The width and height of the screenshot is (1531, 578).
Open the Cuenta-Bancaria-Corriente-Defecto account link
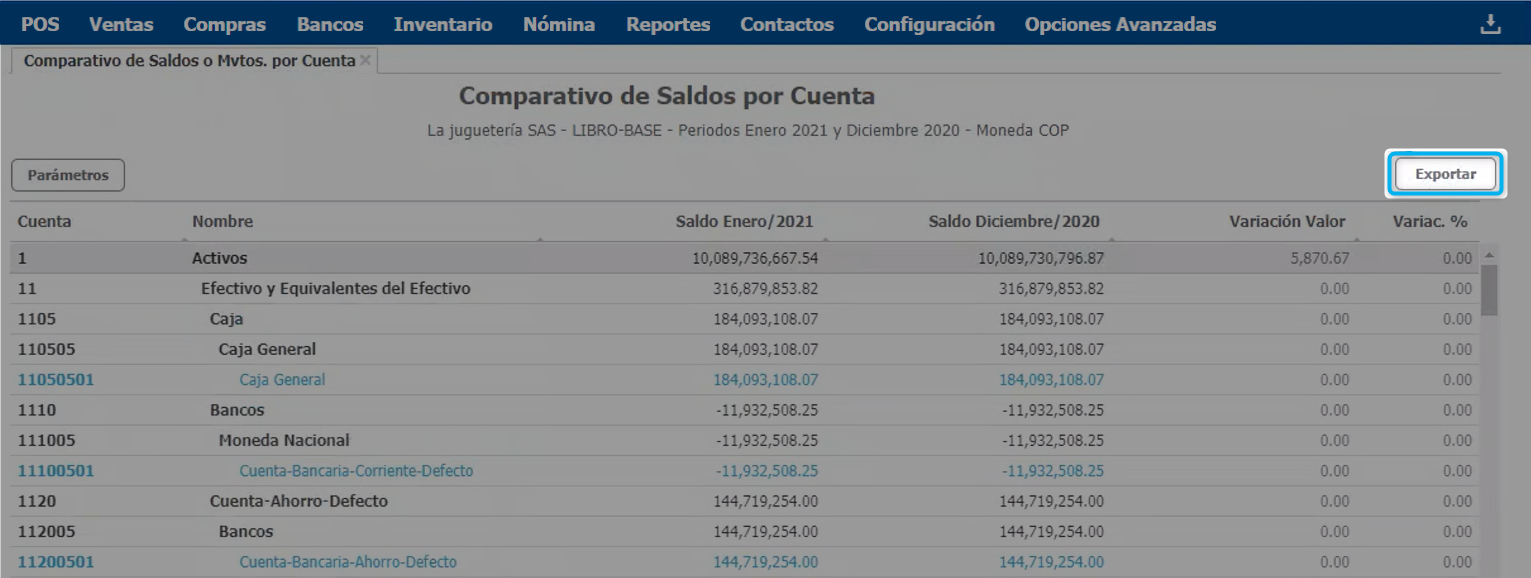tap(356, 471)
